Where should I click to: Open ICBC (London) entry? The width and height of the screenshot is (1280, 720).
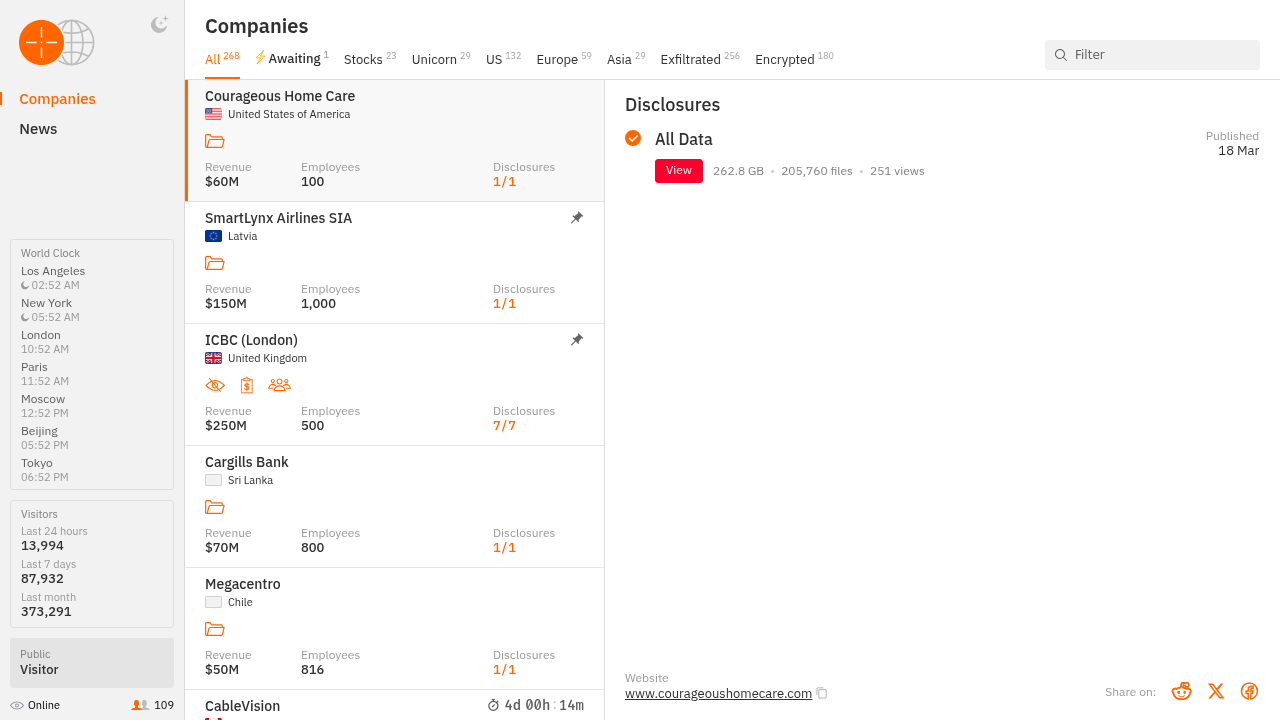pos(395,385)
